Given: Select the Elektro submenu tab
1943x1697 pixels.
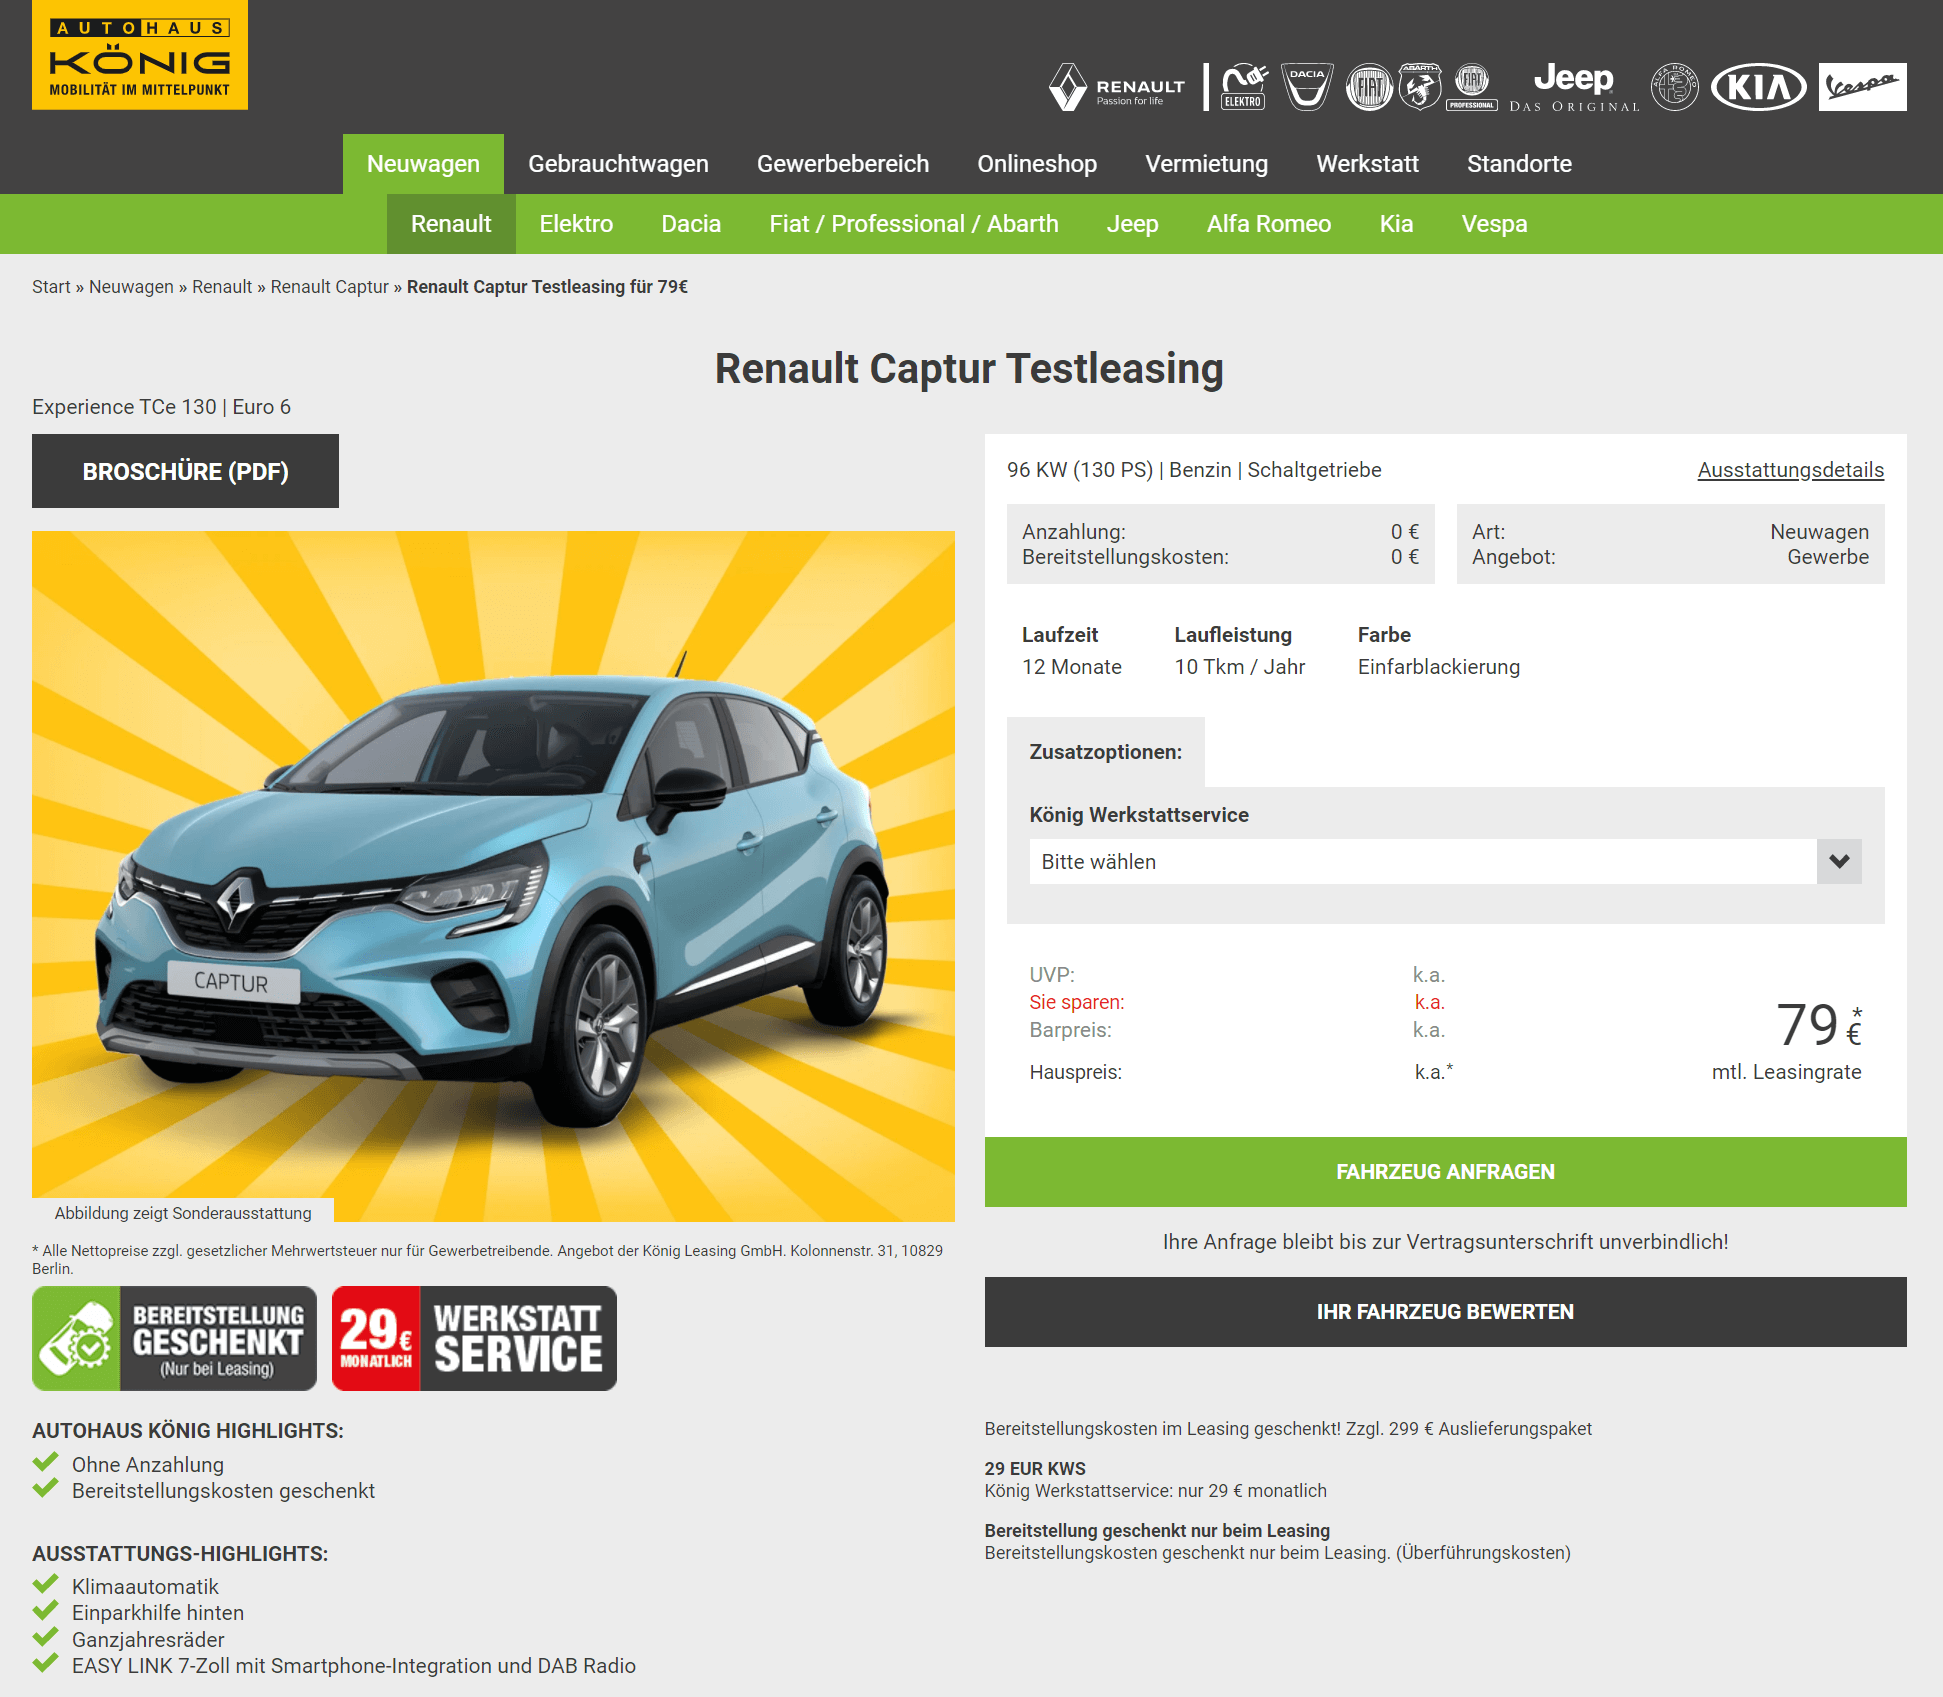Looking at the screenshot, I should (x=576, y=224).
